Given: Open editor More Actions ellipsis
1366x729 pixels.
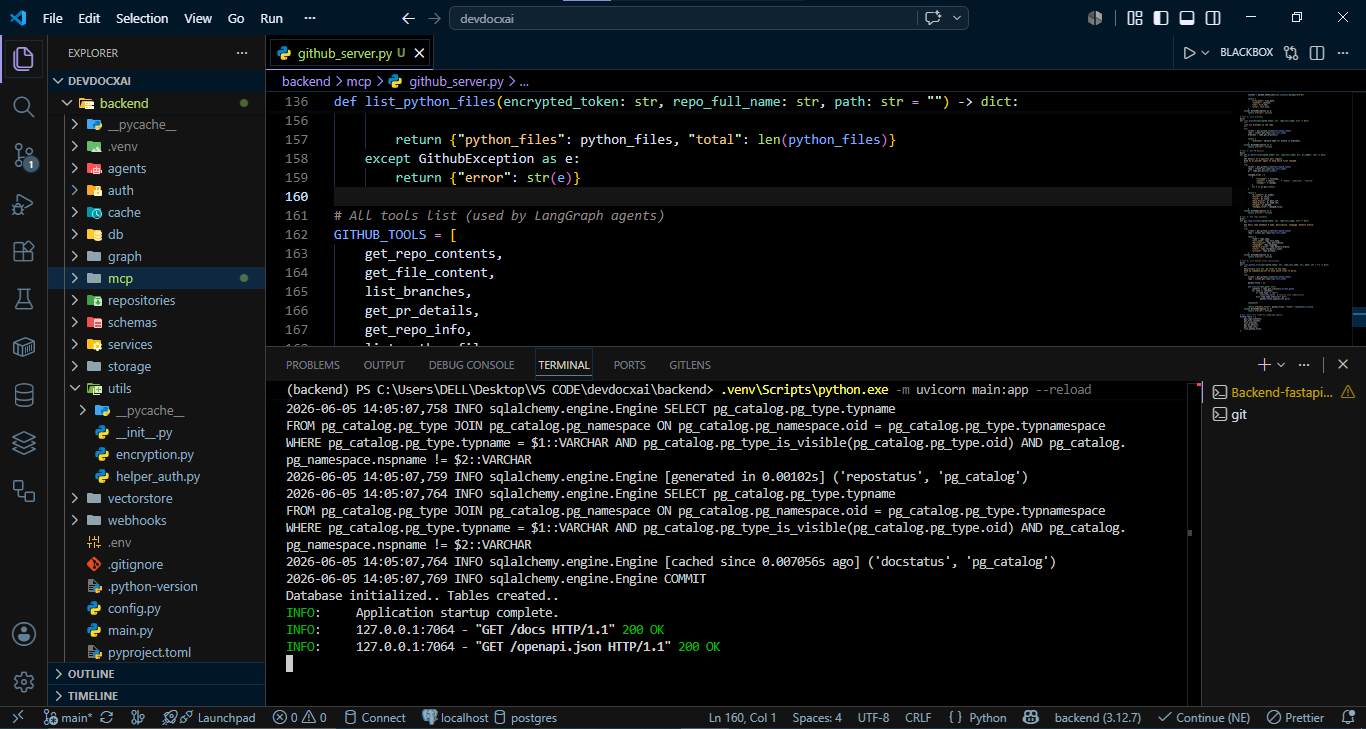Looking at the screenshot, I should (x=1343, y=53).
